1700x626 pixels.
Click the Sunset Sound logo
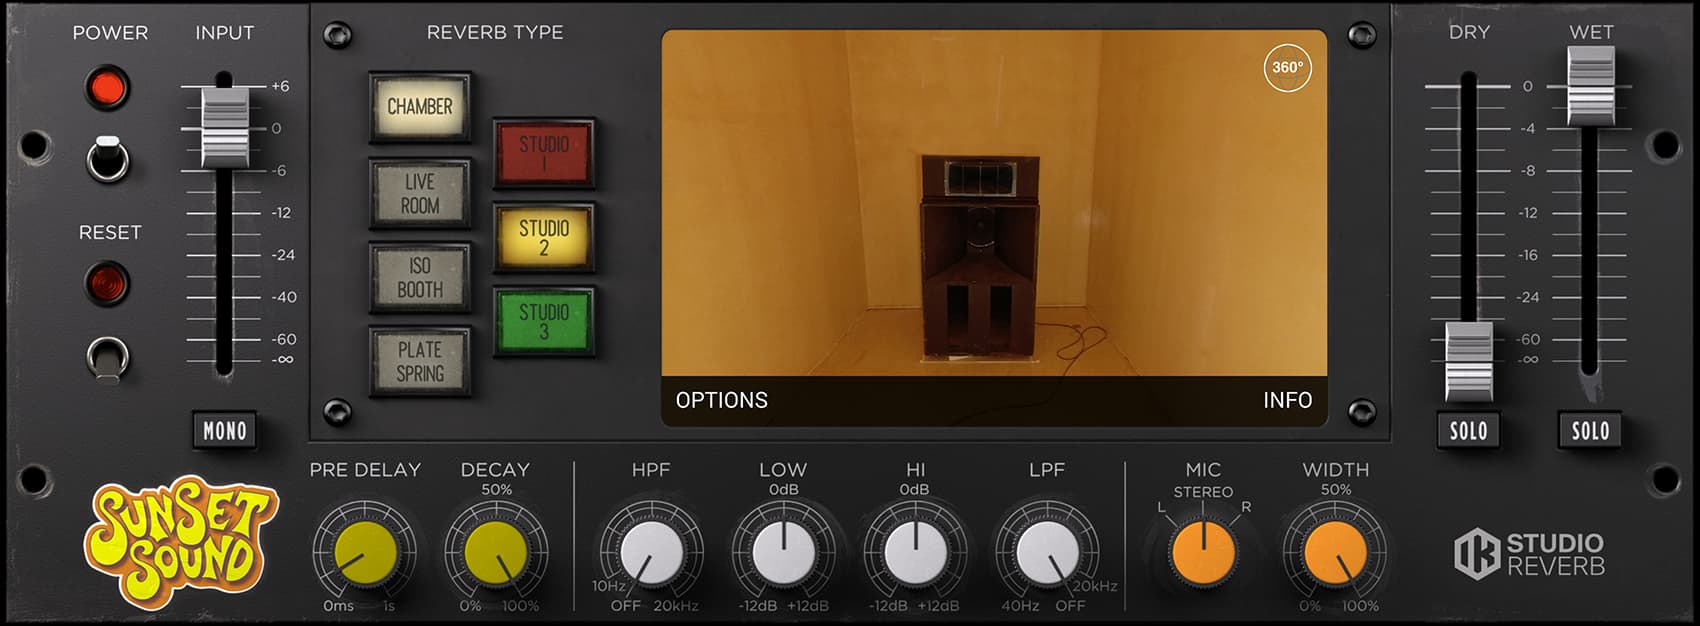point(179,543)
